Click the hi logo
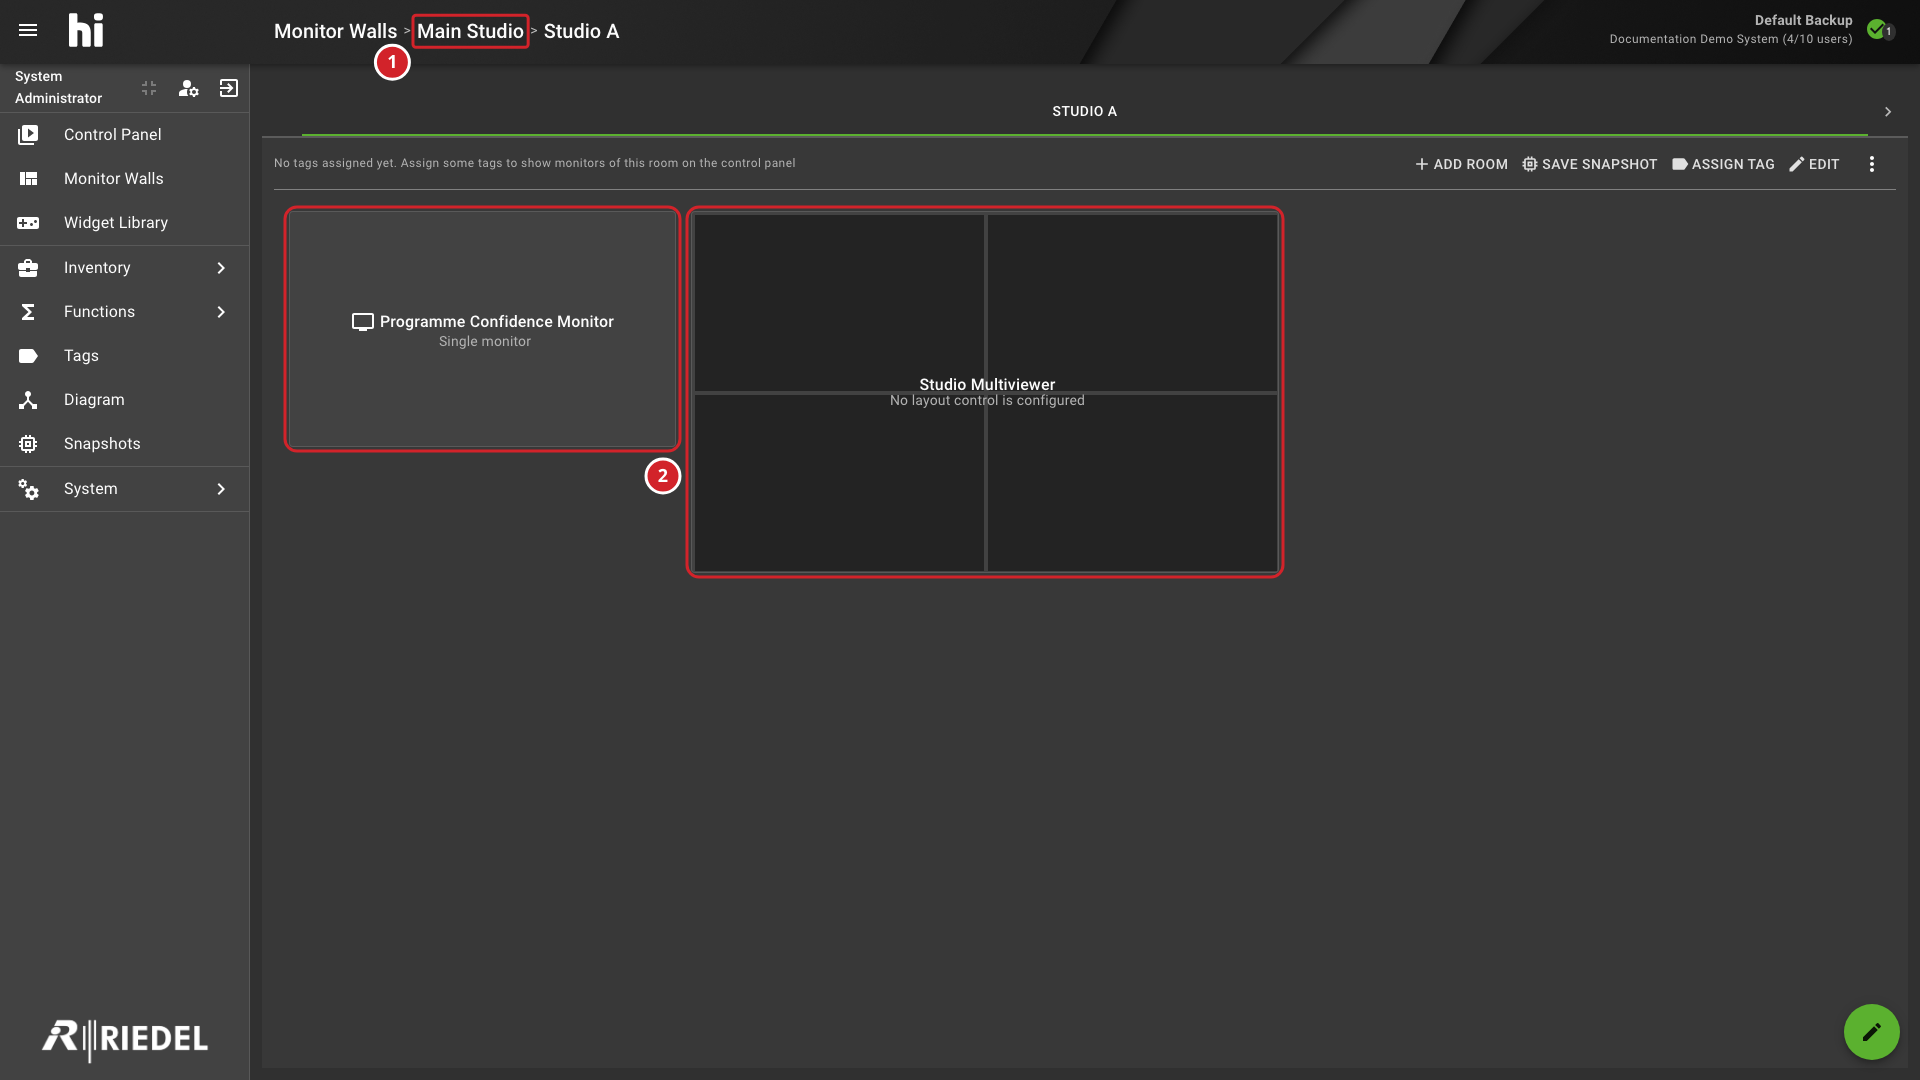 click(86, 30)
